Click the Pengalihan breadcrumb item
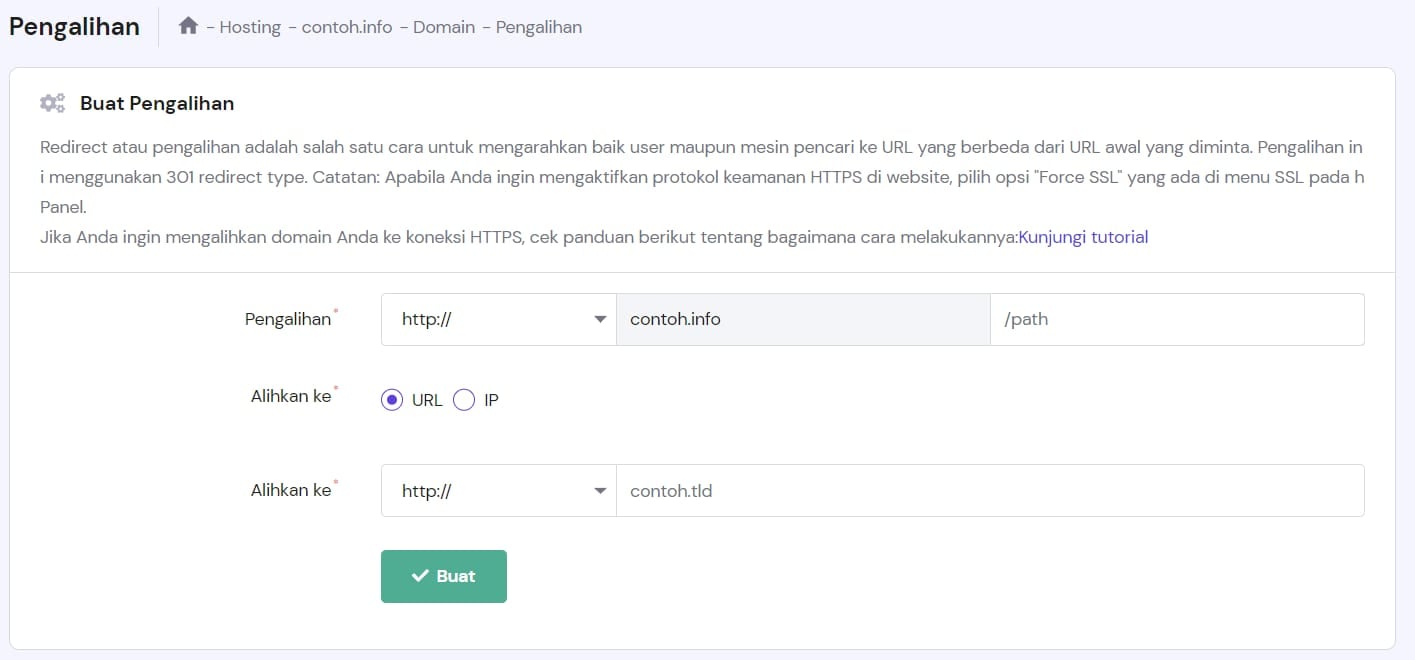The image size is (1415, 660). pyautogui.click(x=538, y=27)
